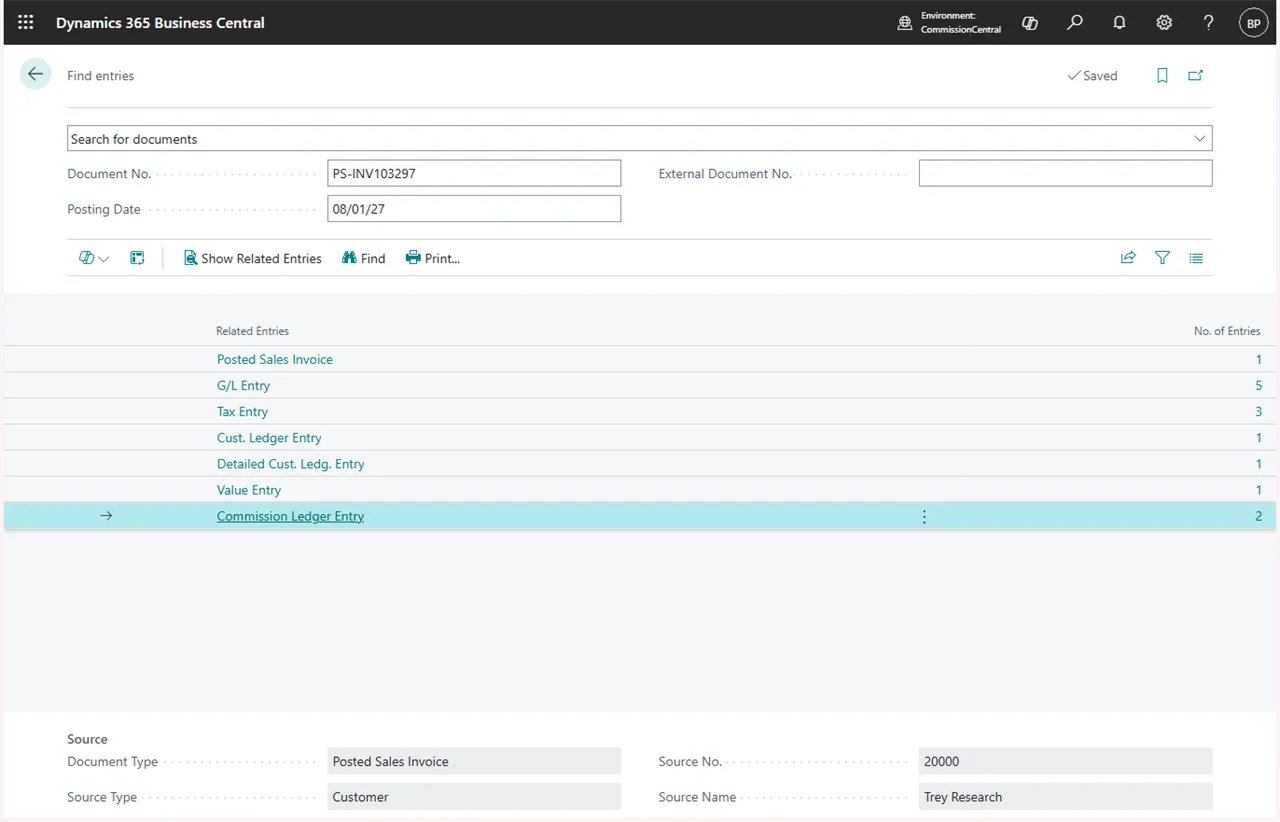Screen dimensions: 1280x822
Task: Sort by the No. of Entries column header
Action: tap(1227, 331)
